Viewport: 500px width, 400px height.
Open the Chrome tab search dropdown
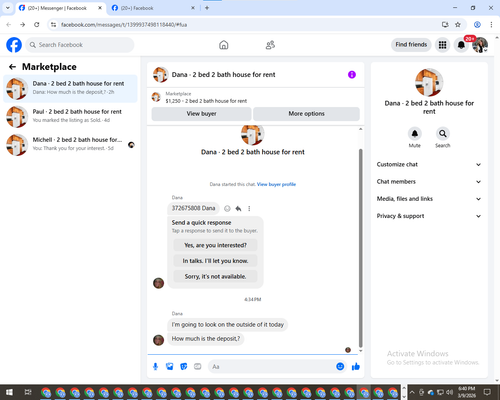(x=8, y=8)
